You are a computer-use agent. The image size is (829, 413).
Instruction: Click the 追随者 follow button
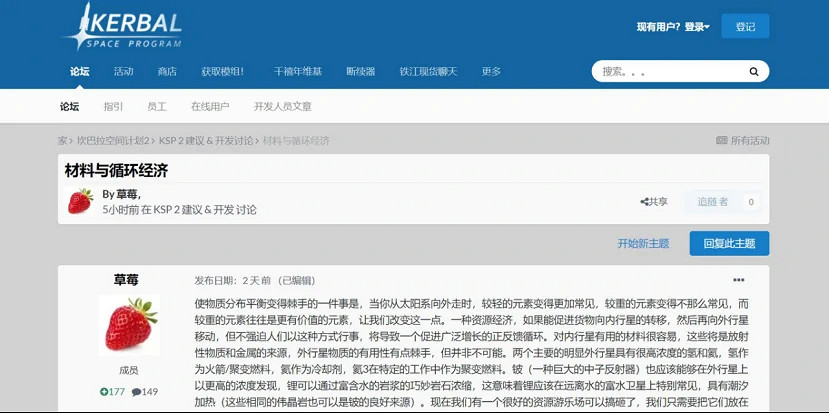[712, 201]
